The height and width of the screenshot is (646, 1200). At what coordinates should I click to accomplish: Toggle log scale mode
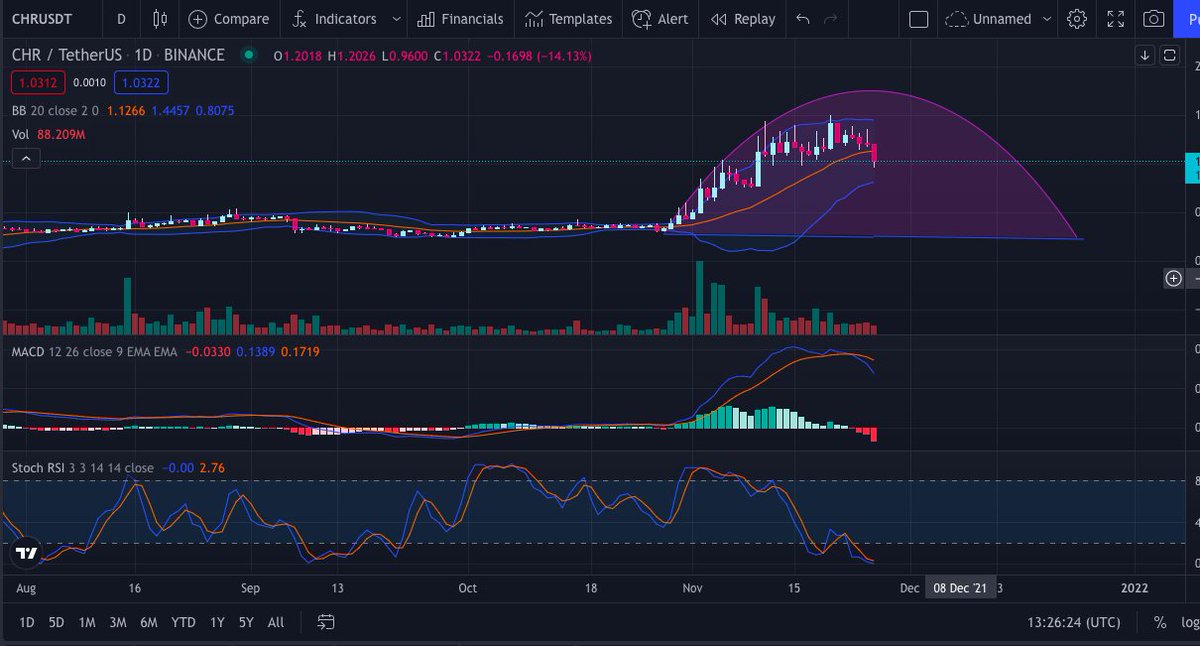(x=1189, y=622)
